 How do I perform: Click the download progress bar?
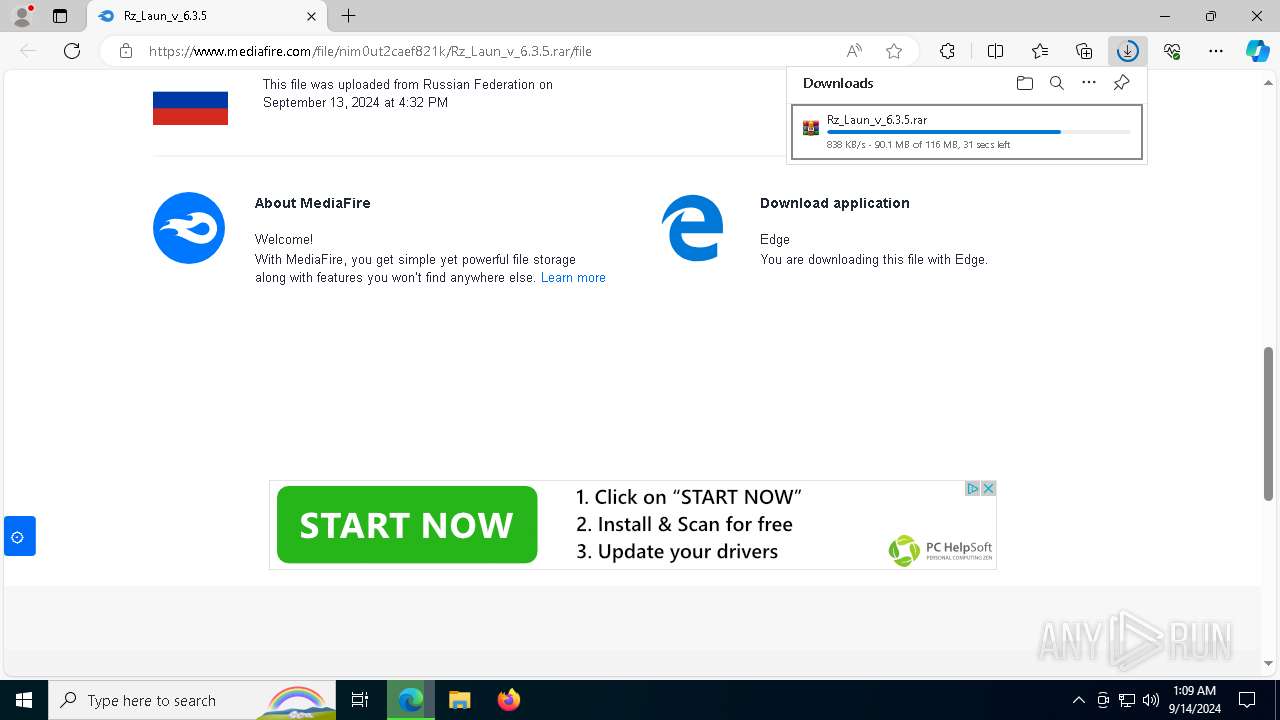coord(979,132)
